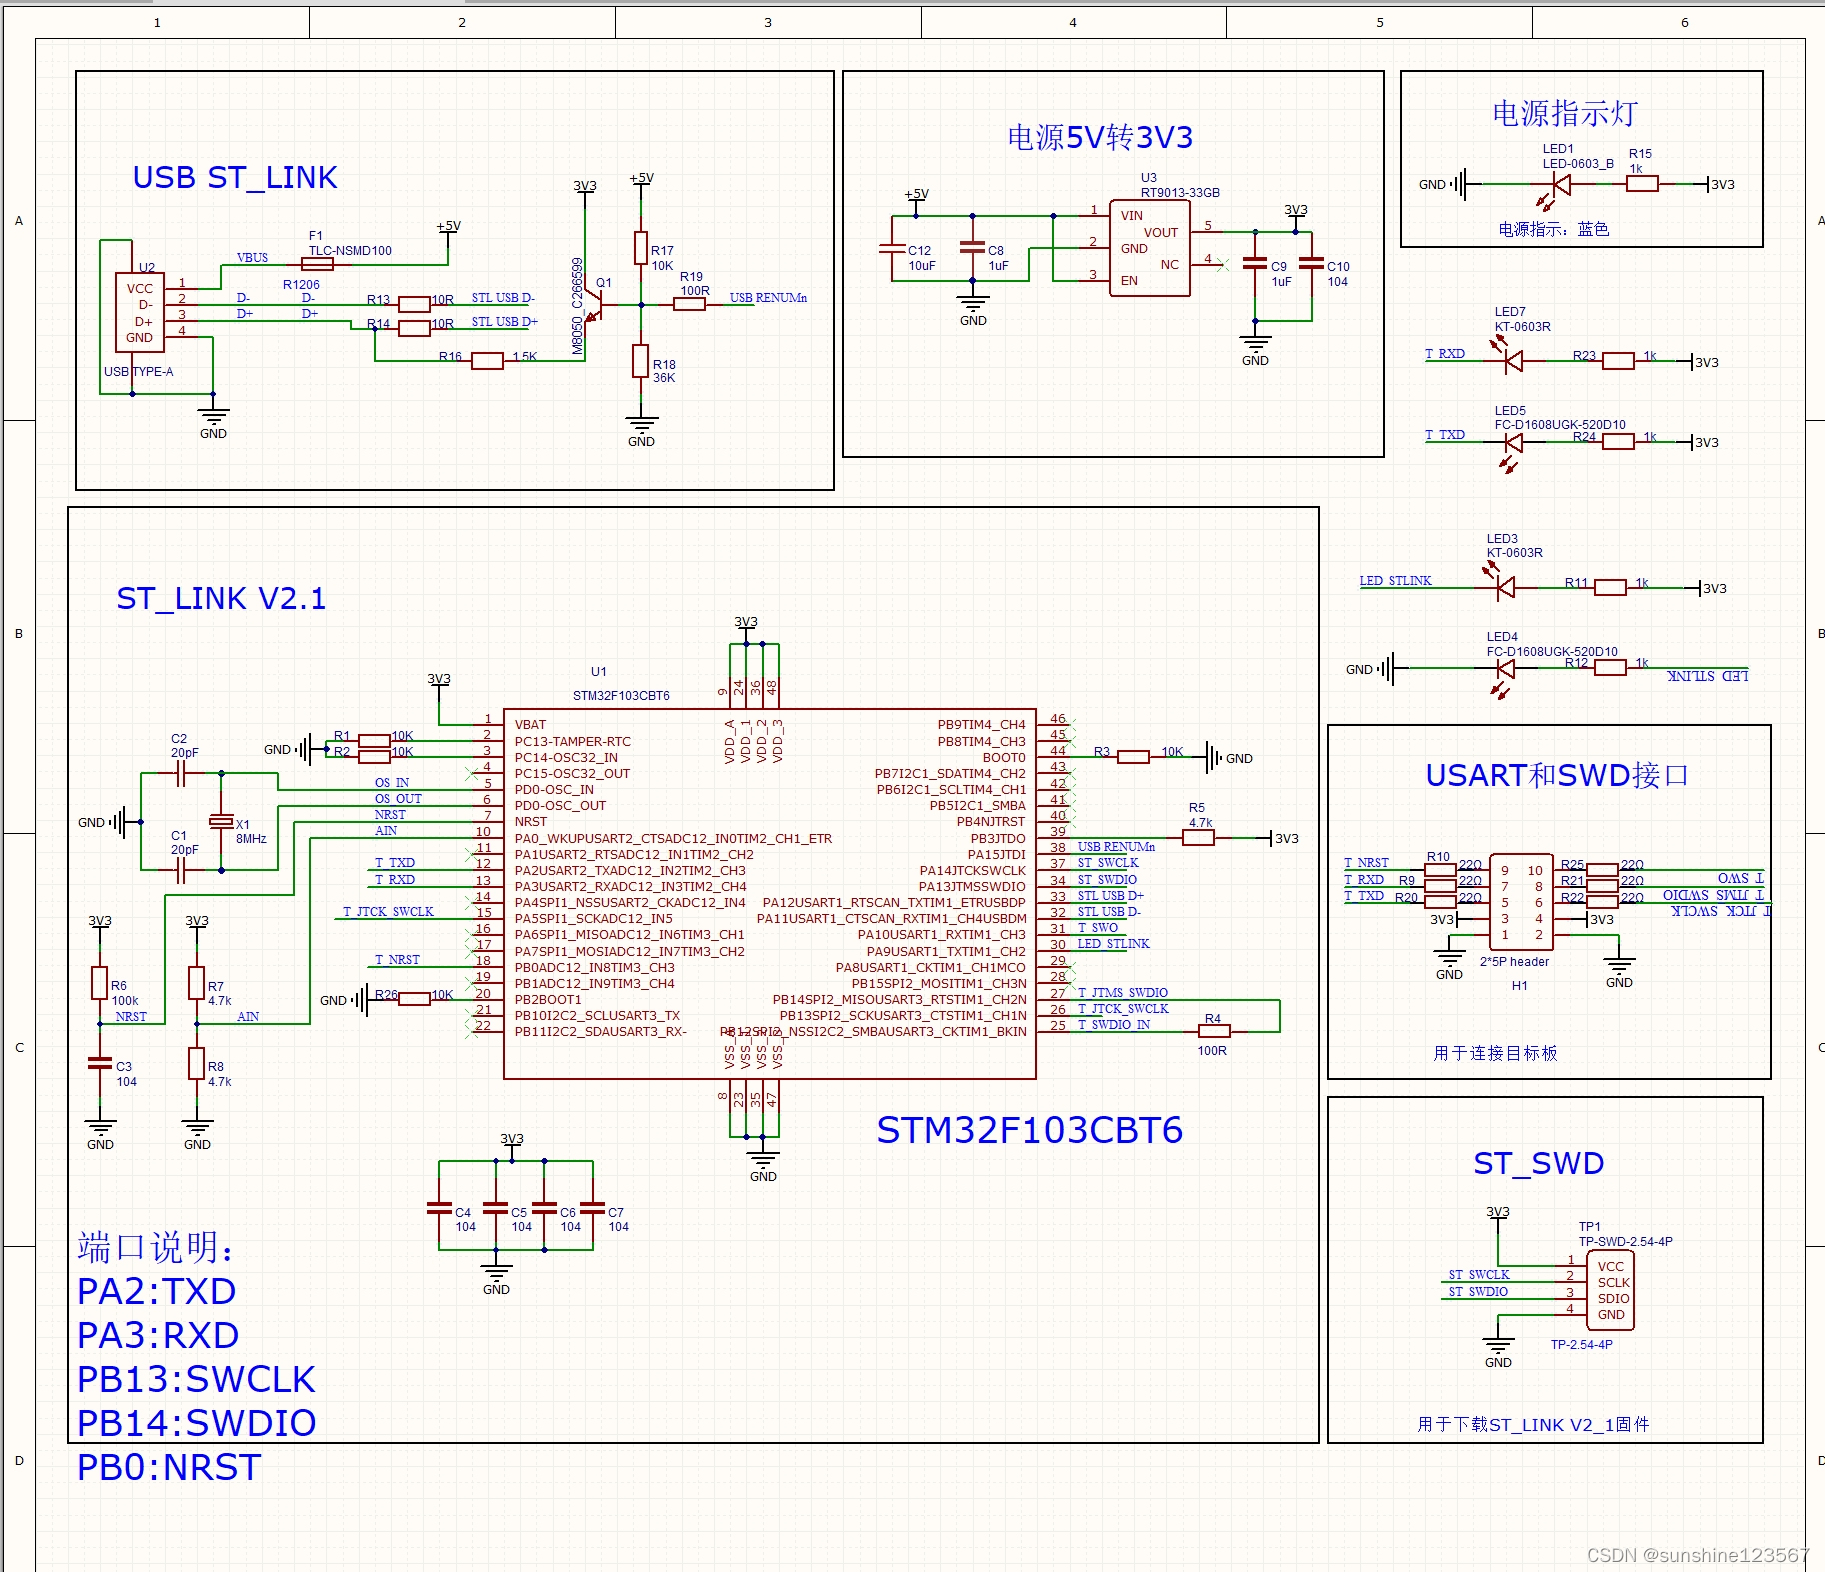The width and height of the screenshot is (1825, 1572).
Task: Select capacitor C2 20pF
Action: 181,773
